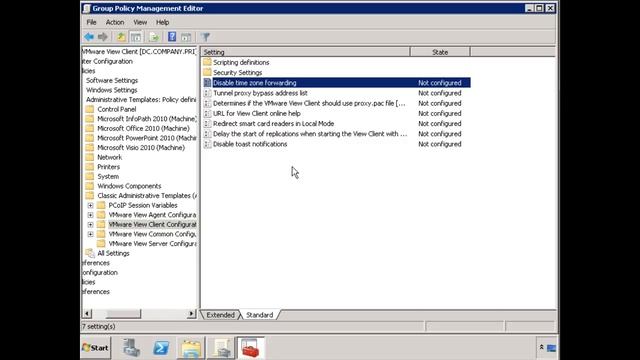Open the Action menu
The image size is (640, 360).
pyautogui.click(x=115, y=22)
